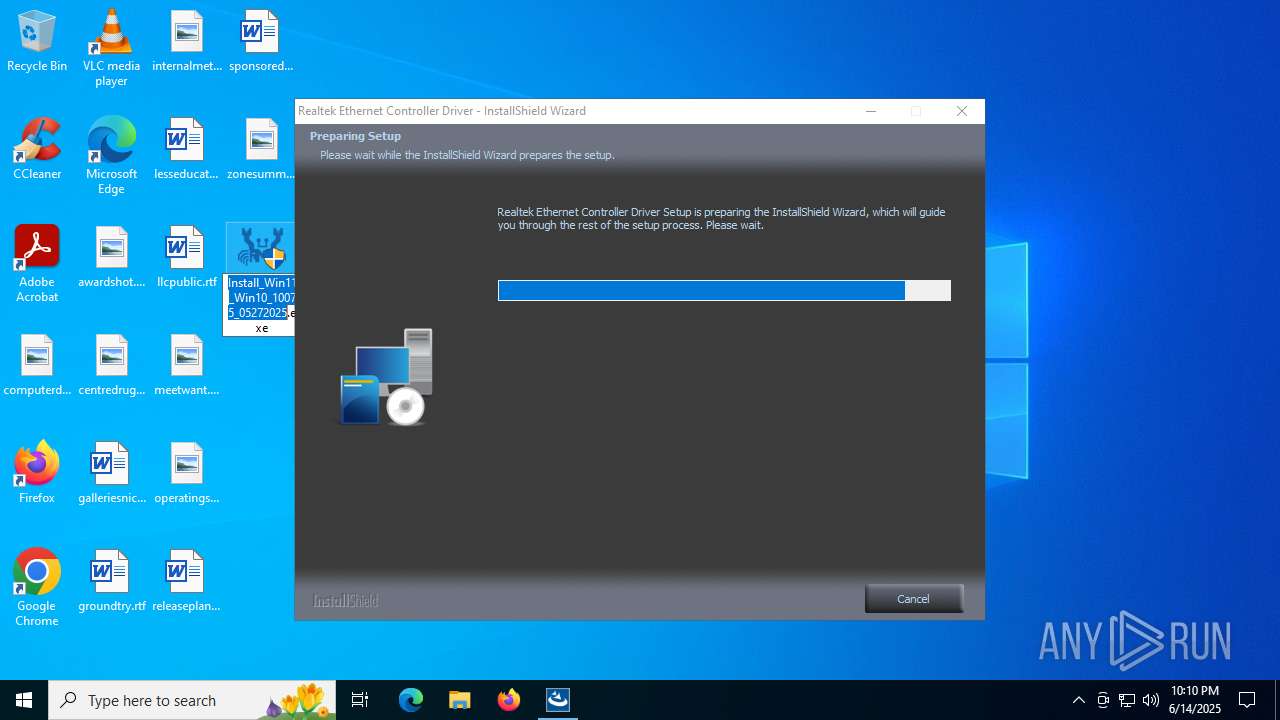Minimize the Realtek installer window

point(871,111)
